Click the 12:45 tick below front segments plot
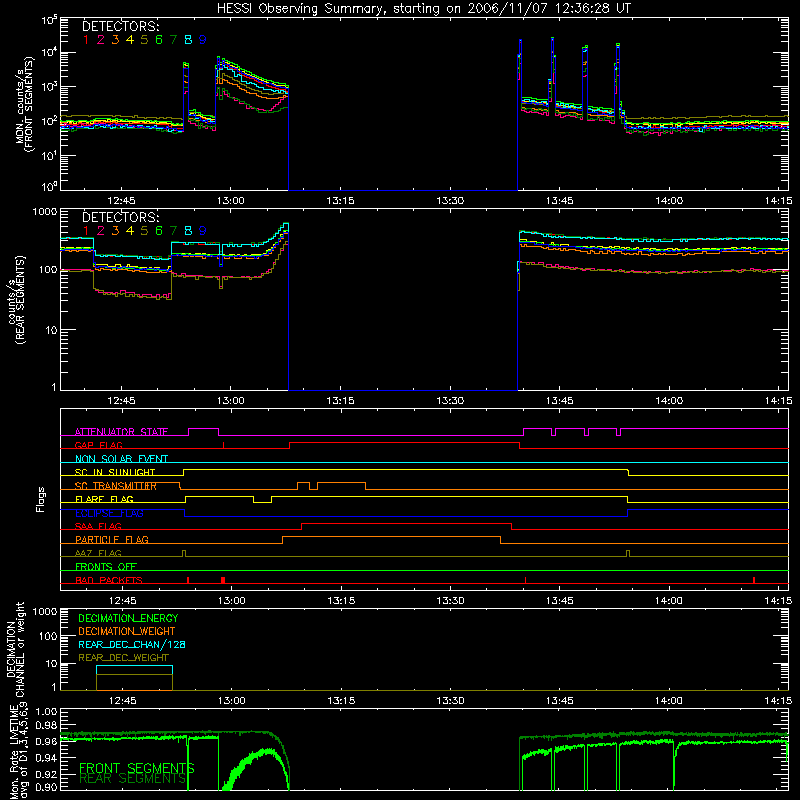Screen dimensions: 800x800 (x=121, y=201)
